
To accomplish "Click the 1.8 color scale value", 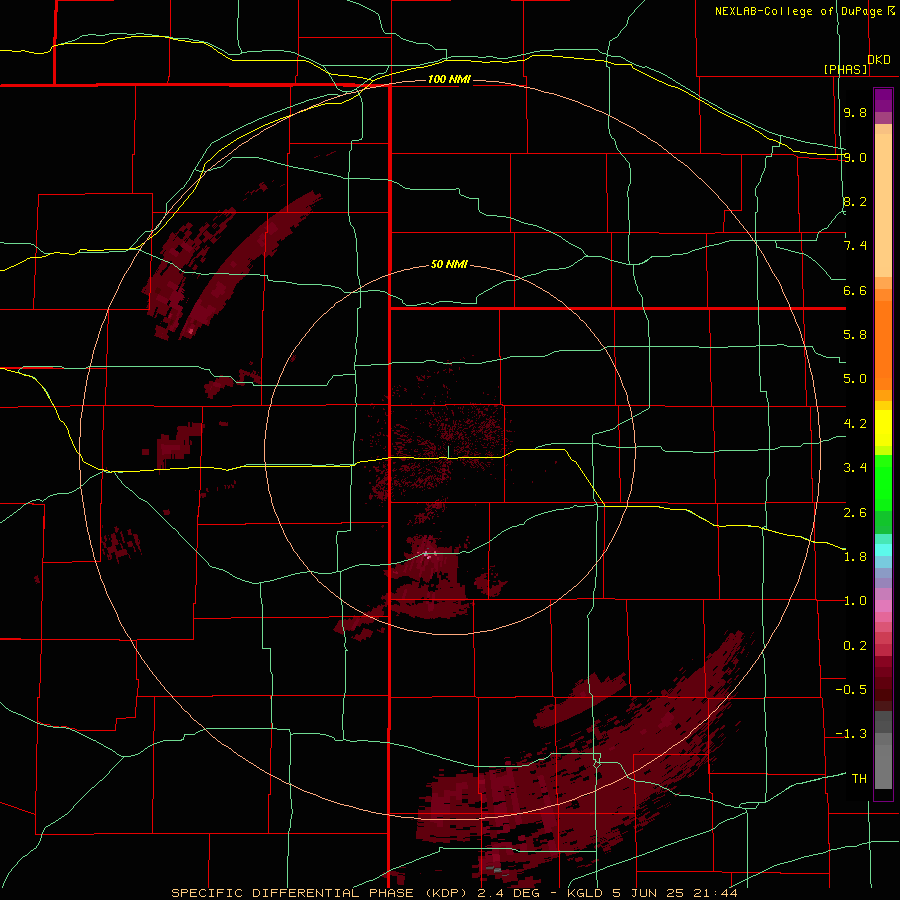I will point(855,557).
